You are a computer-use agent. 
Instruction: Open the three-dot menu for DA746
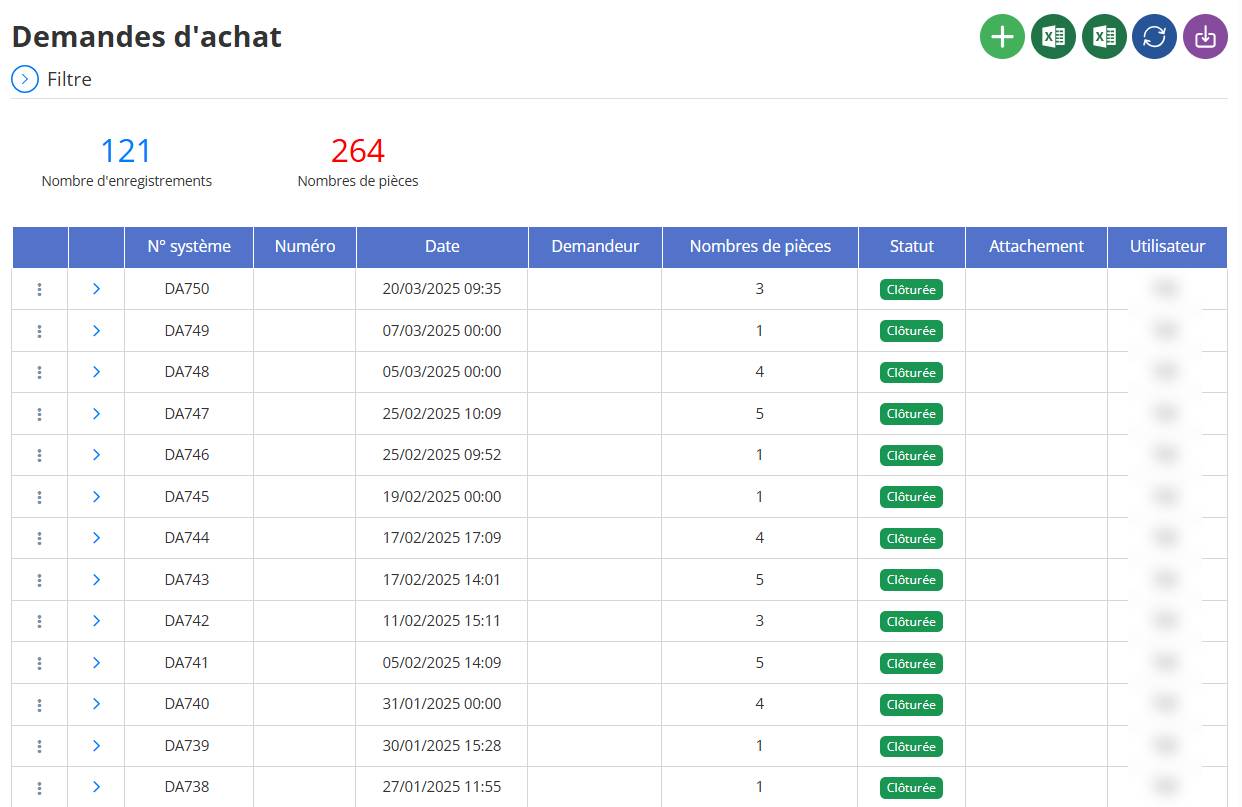39,455
